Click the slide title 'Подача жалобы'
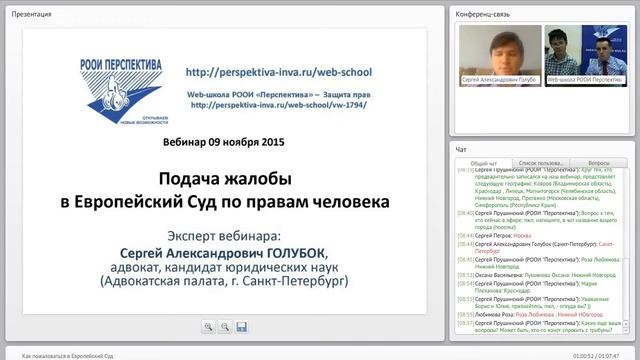Screen dimensions: 640x360 225,179
